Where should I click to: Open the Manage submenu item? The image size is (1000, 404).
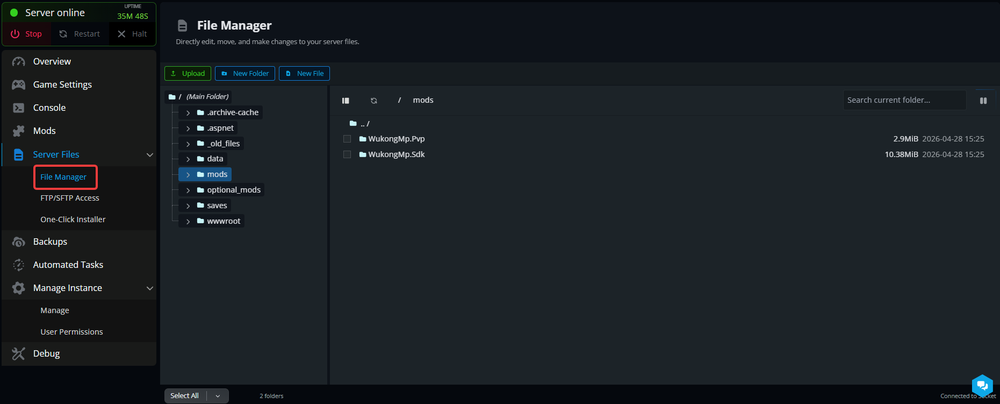55,310
